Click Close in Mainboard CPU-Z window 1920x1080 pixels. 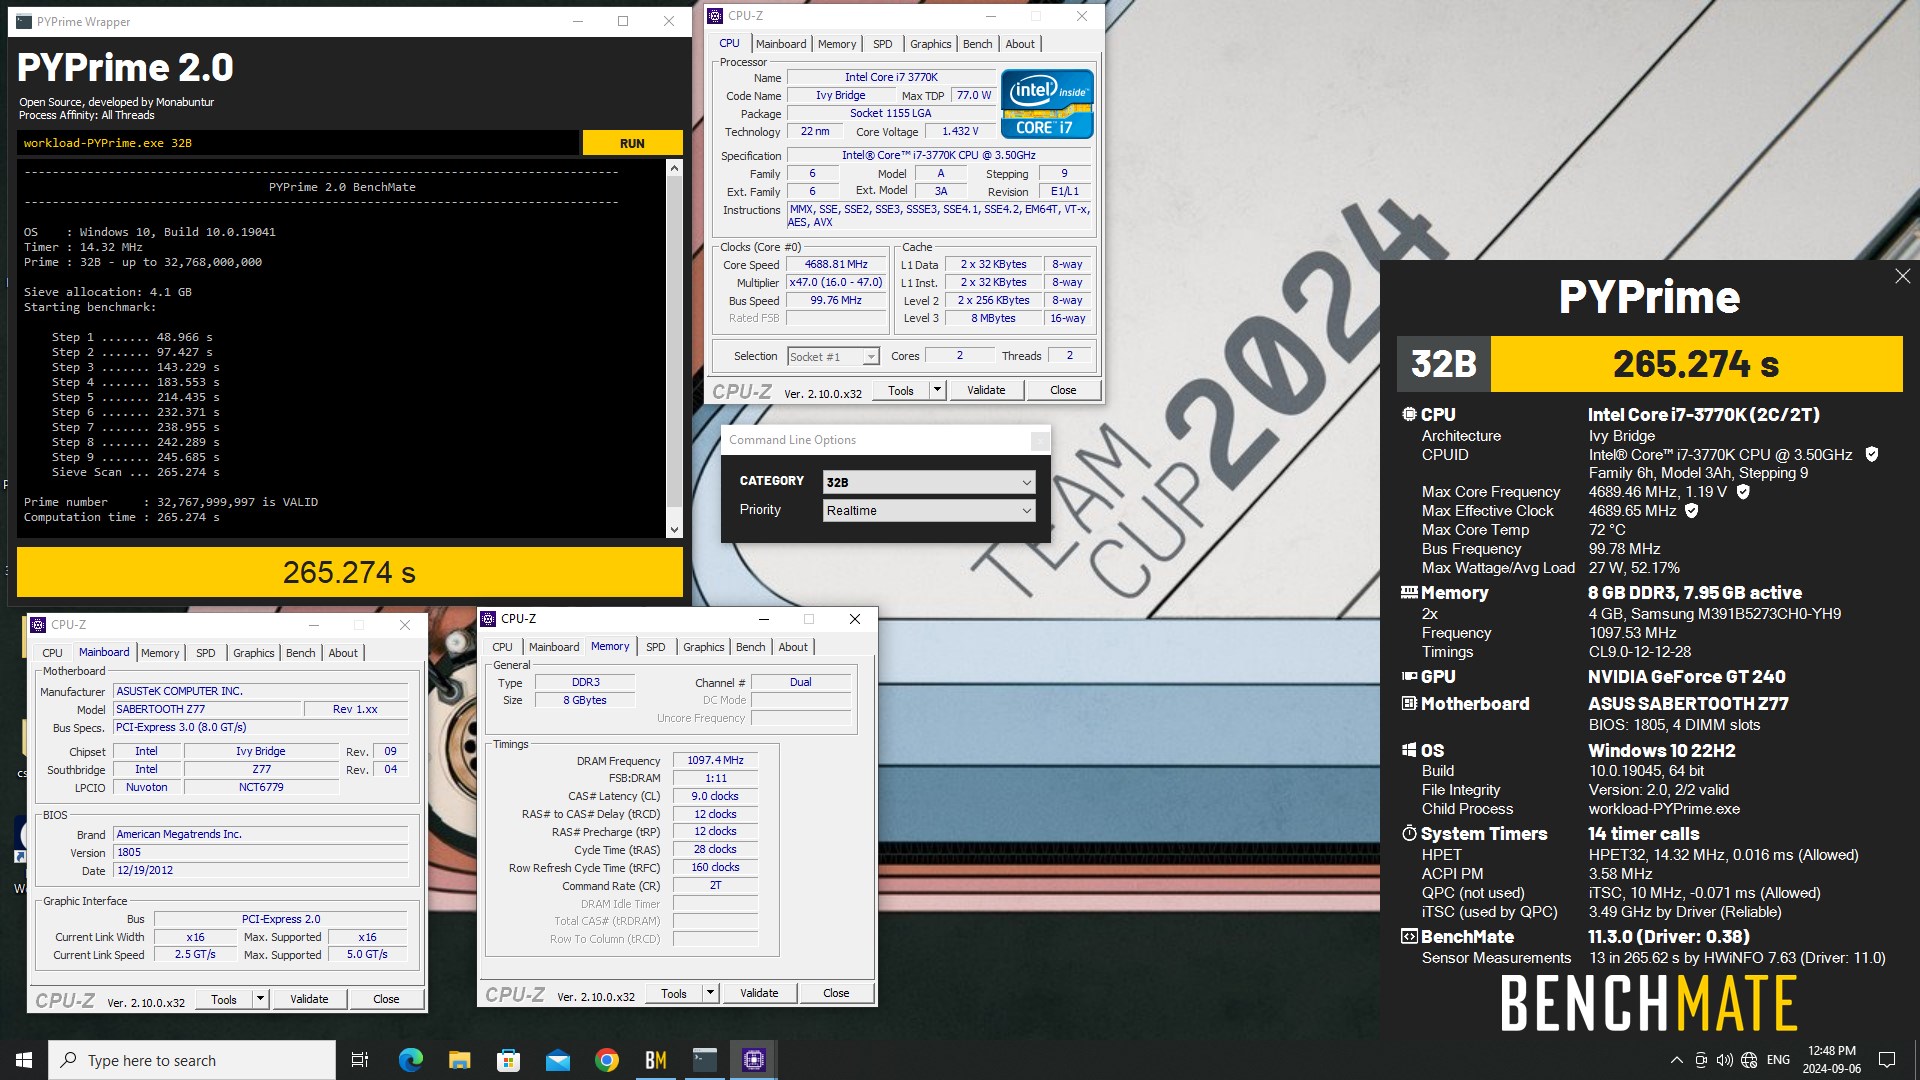pyautogui.click(x=386, y=999)
